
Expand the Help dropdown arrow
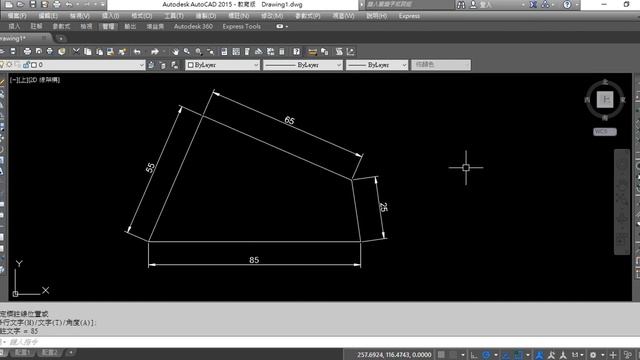coord(576,4)
